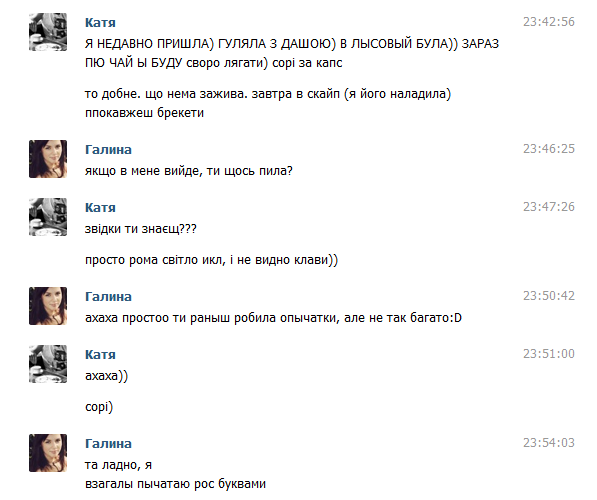The height and width of the screenshot is (500, 597).
Task: Select message 'просто рома світло икл'
Action: tap(211, 260)
